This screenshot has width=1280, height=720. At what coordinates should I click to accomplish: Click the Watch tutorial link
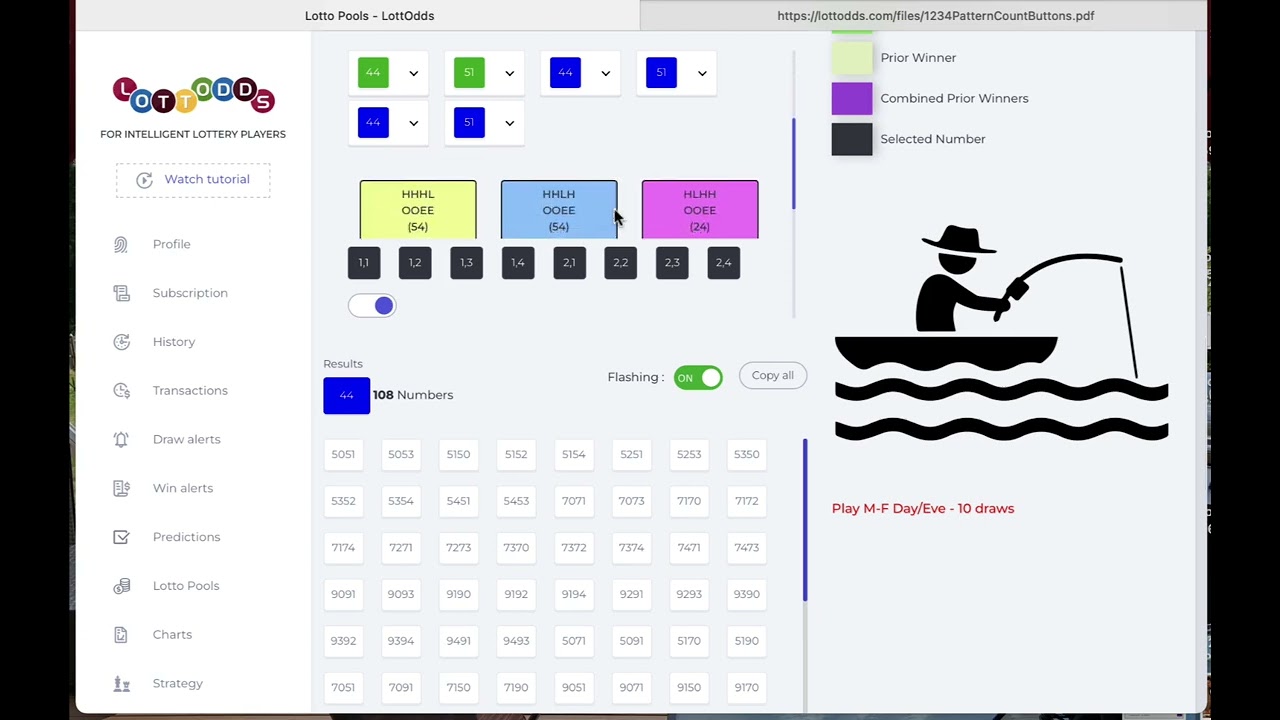207,179
